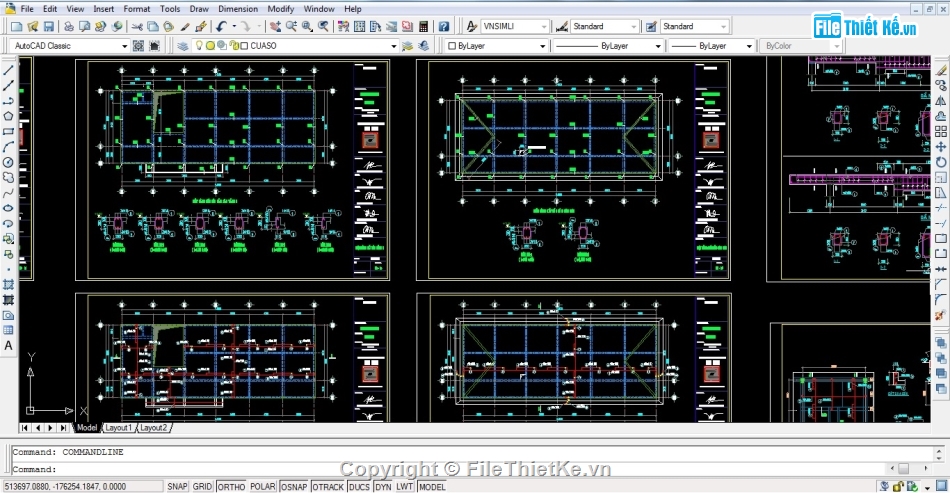Open the QuickCalc calculator icon
950x493 pixels.
(x=424, y=27)
